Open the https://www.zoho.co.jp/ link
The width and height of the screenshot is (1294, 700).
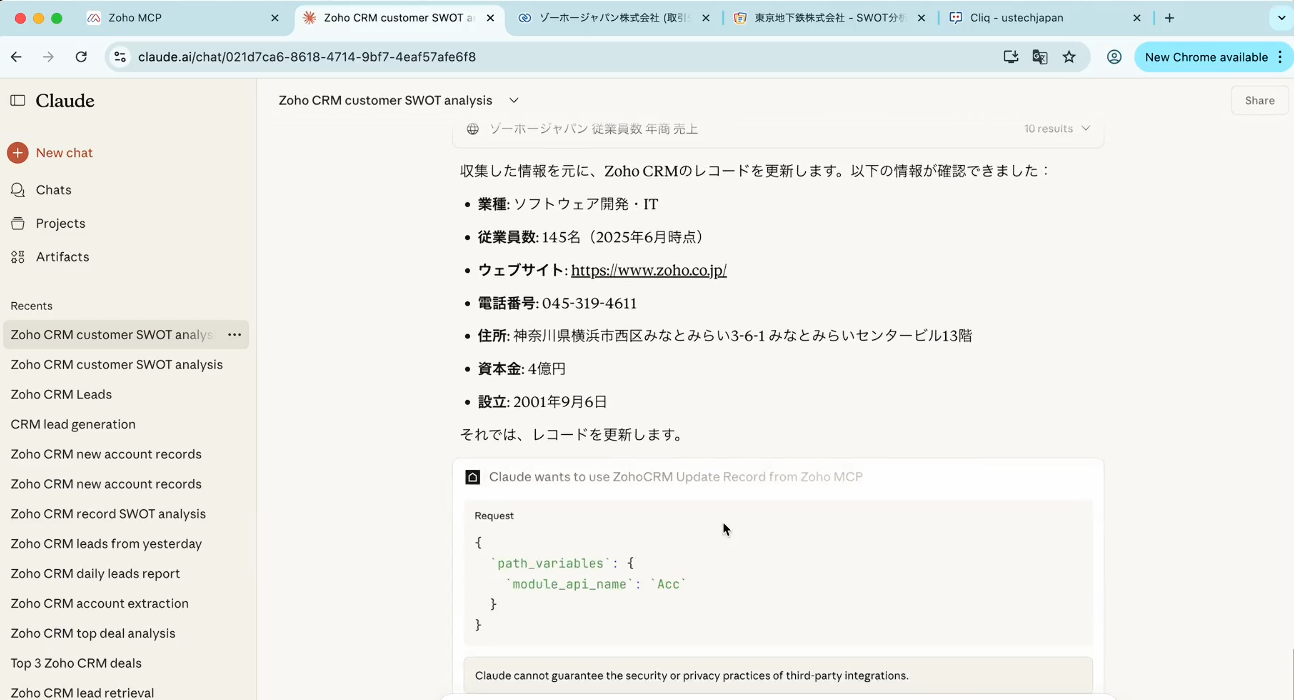click(649, 270)
